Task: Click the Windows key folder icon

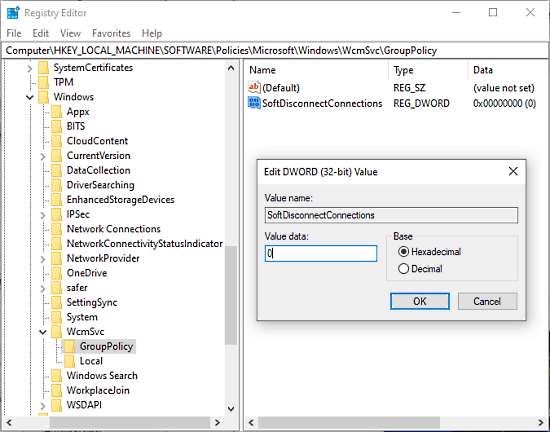Action: click(x=43, y=97)
